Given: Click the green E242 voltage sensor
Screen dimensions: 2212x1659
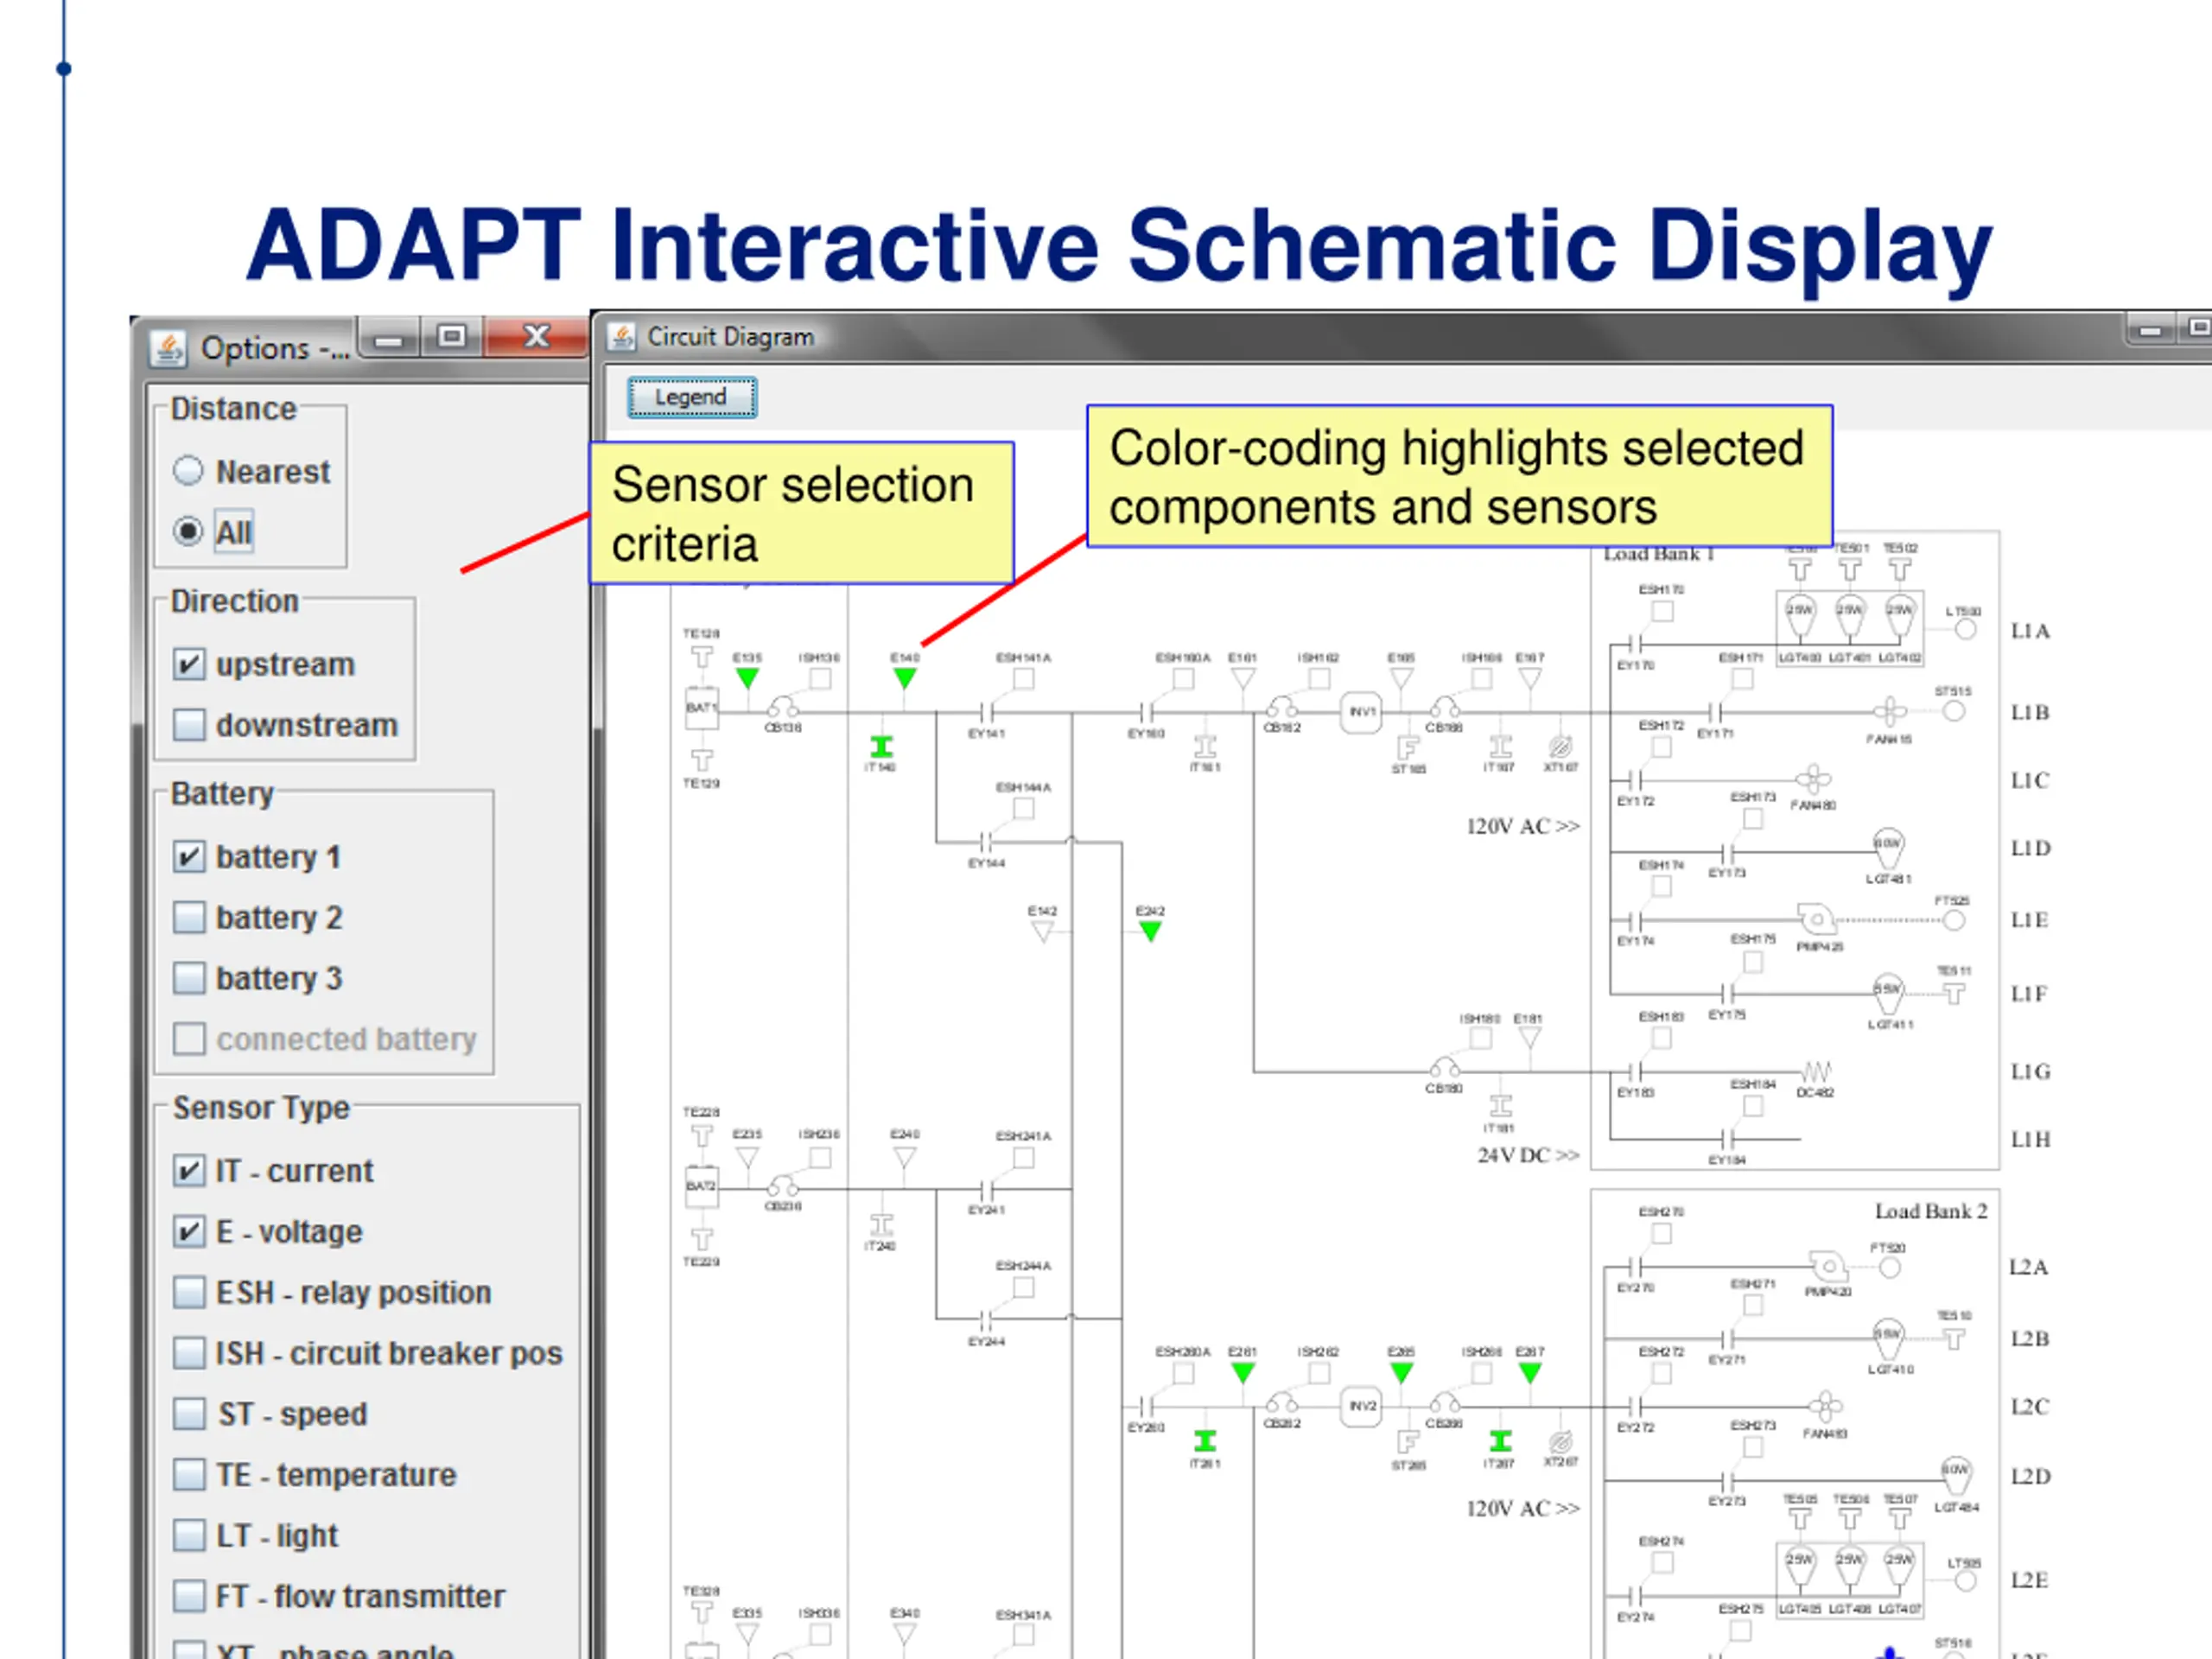Looking at the screenshot, I should [x=1150, y=931].
